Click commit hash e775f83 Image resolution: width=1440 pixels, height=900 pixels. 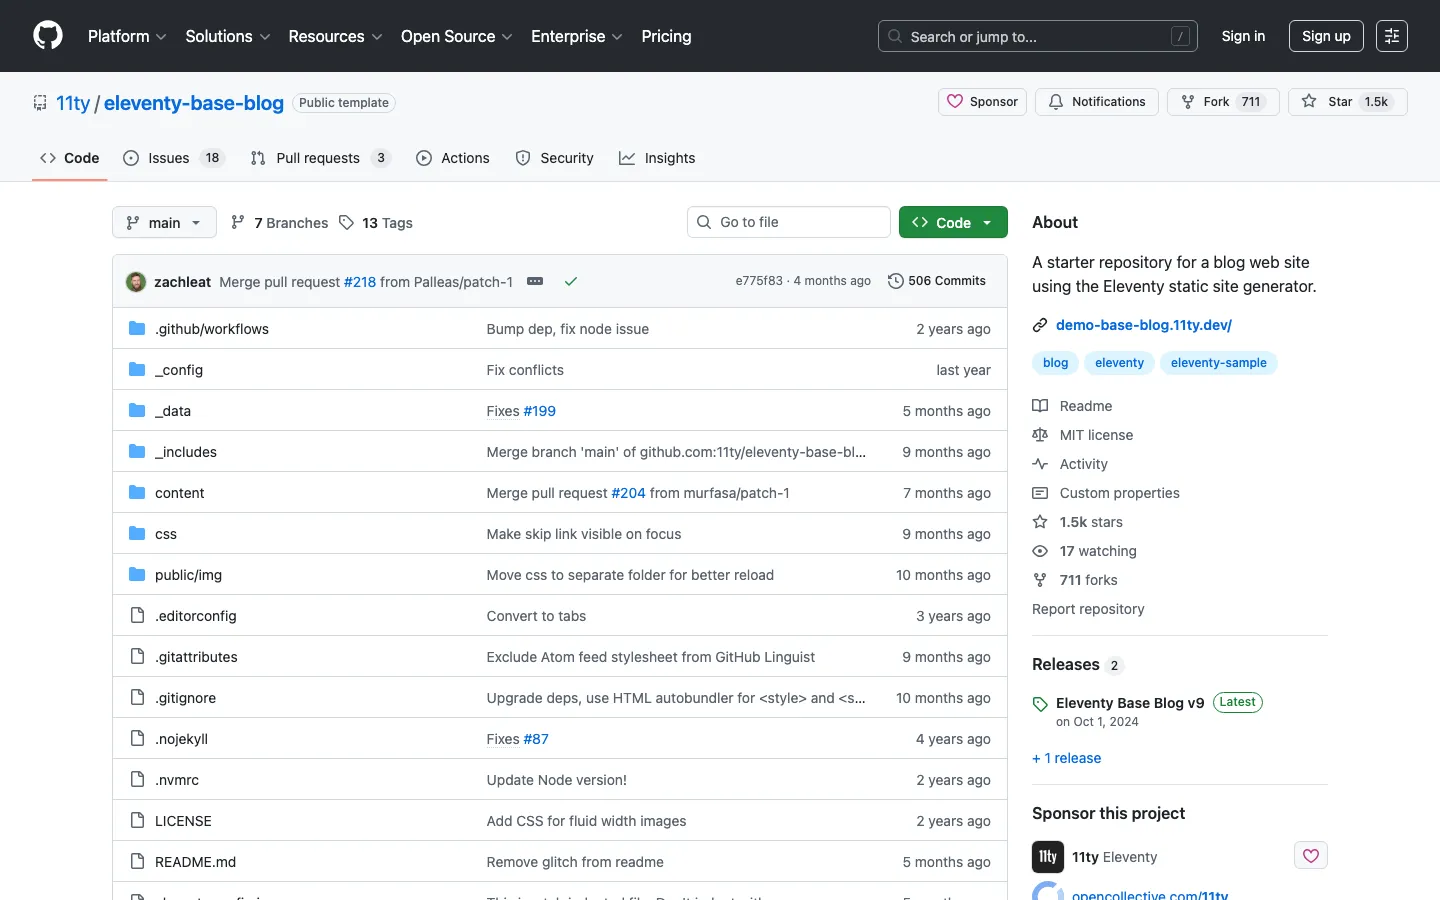click(759, 281)
